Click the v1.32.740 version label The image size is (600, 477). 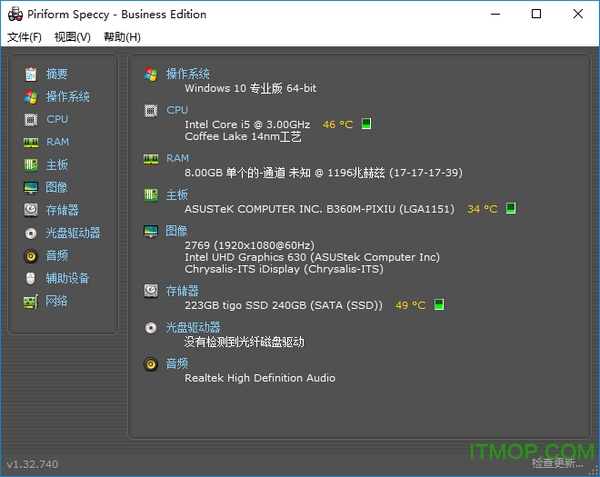(33, 464)
